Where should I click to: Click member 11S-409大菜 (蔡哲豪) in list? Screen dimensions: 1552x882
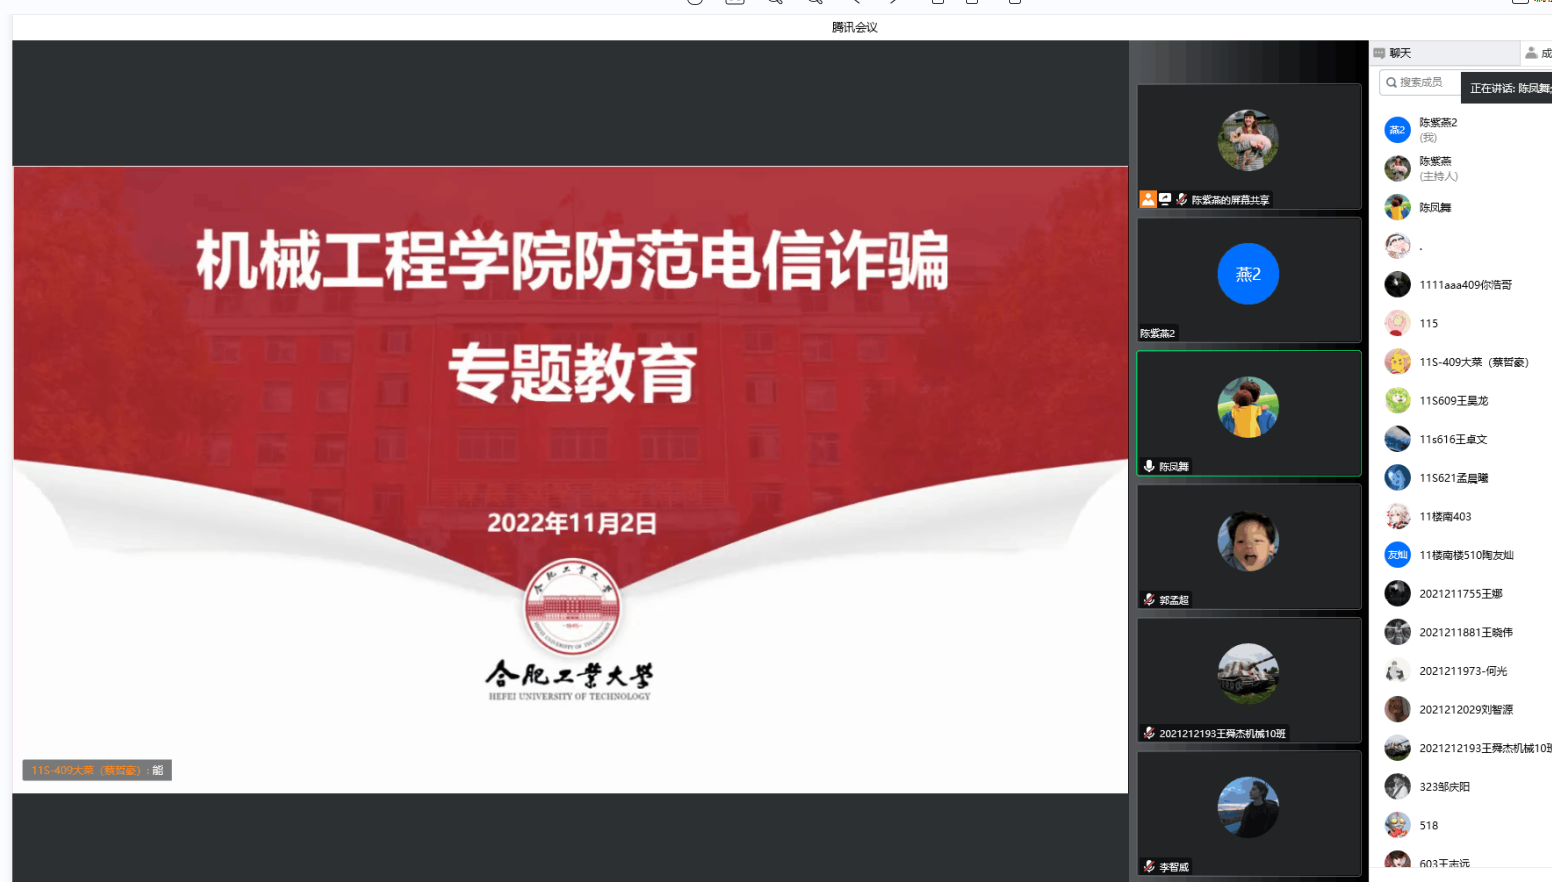(x=1473, y=362)
